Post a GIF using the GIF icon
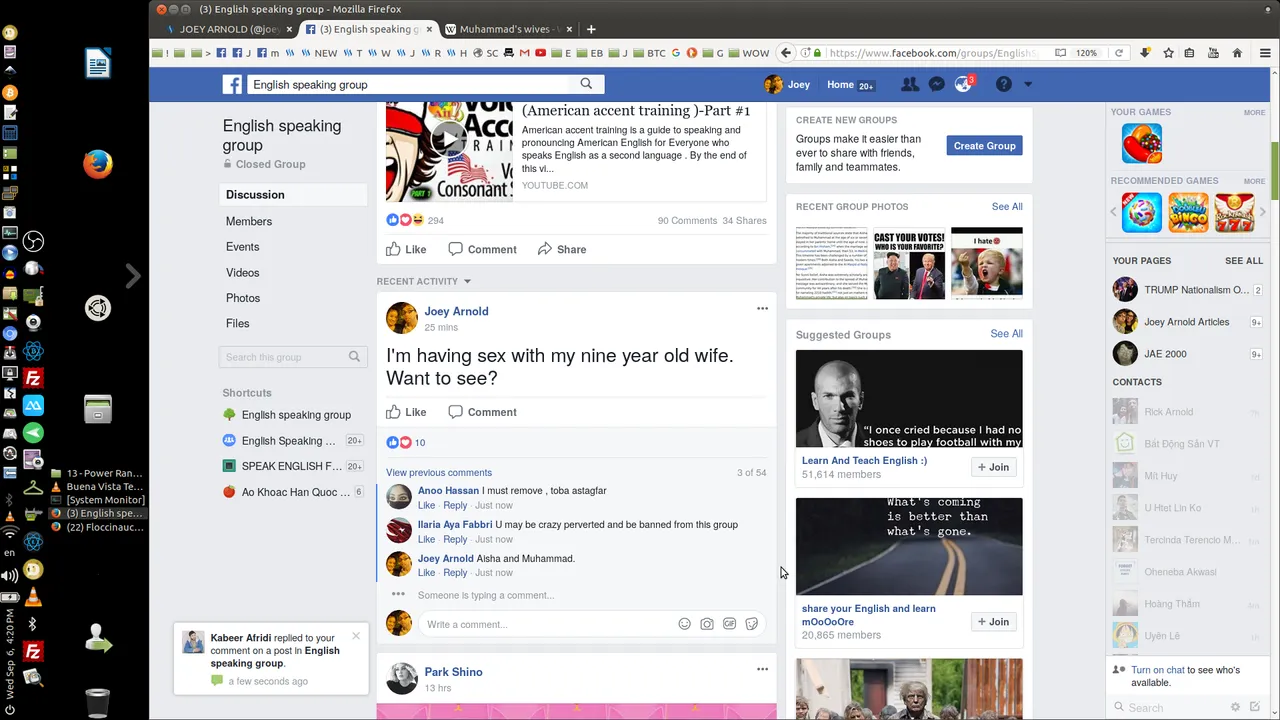 (x=730, y=624)
